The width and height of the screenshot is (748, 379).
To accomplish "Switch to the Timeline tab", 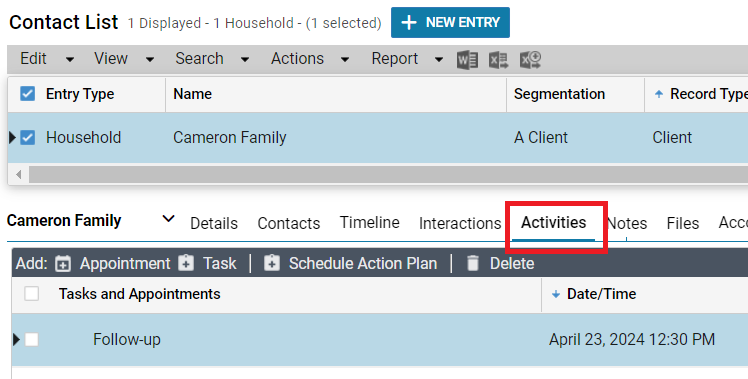I will click(370, 222).
